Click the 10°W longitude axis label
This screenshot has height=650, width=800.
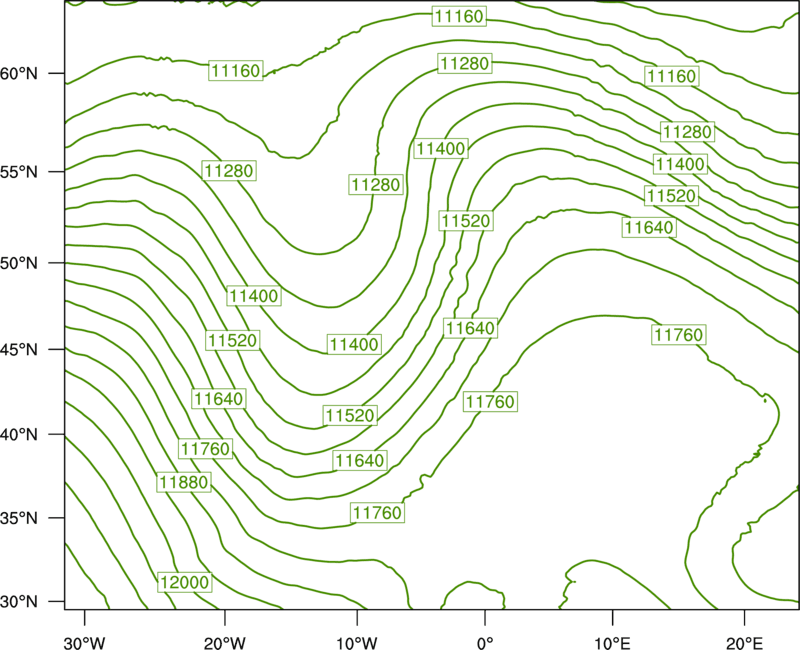357,643
